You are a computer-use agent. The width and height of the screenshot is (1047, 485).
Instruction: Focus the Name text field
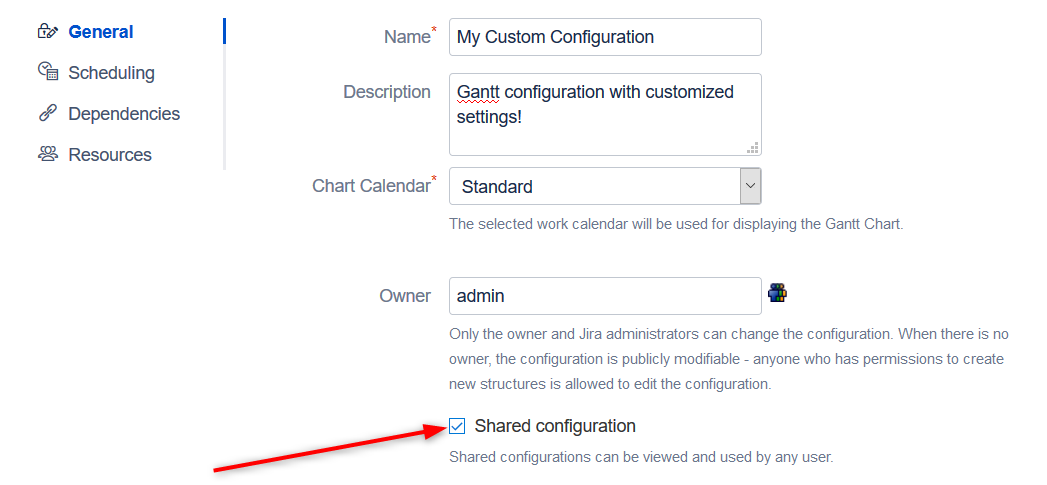point(605,37)
